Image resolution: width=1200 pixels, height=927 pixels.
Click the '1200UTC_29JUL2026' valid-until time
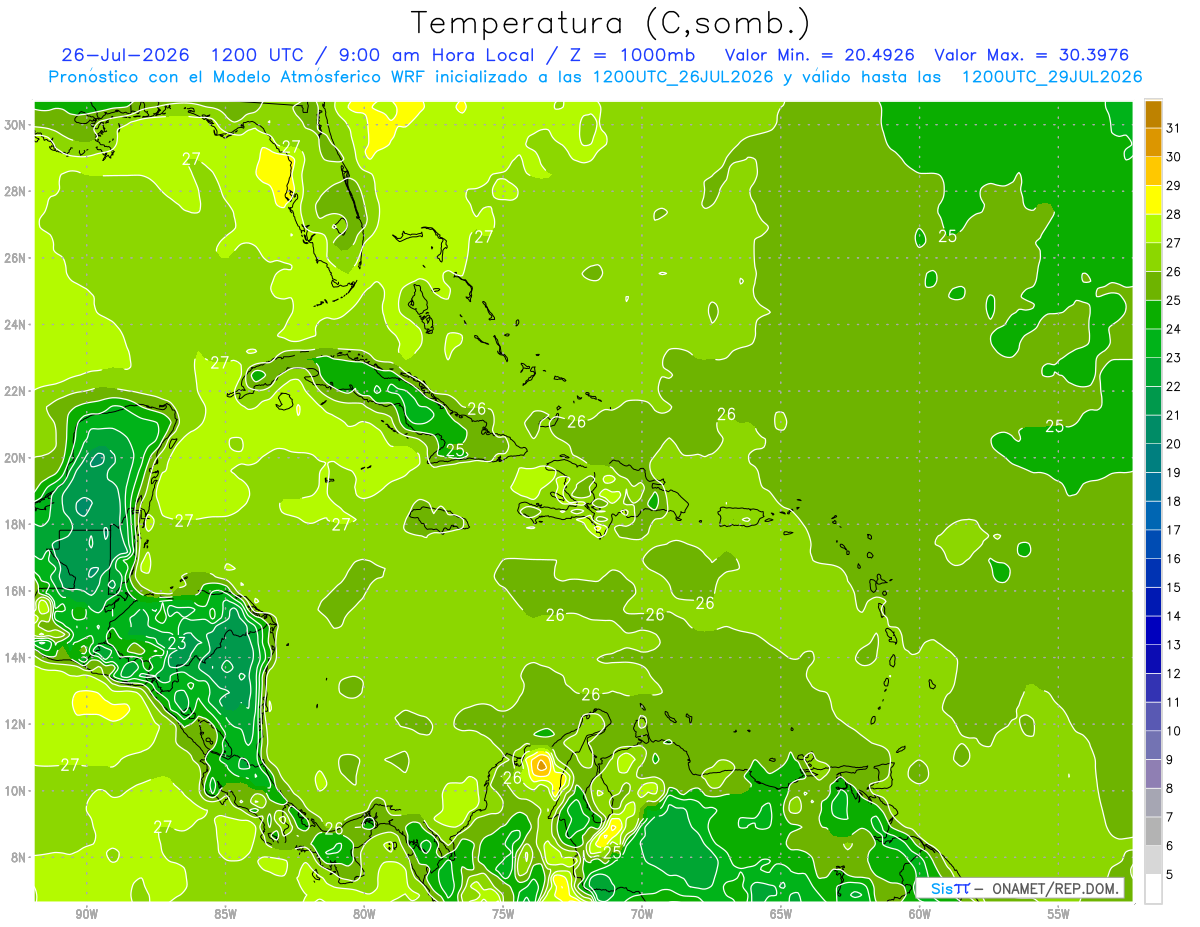click(x=1051, y=77)
